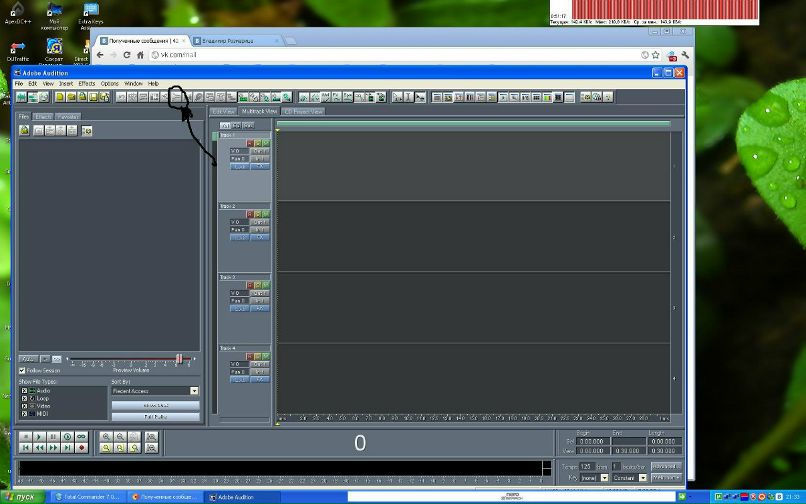Click the Tempo input field showing 125
806x504 pixels.
586,467
